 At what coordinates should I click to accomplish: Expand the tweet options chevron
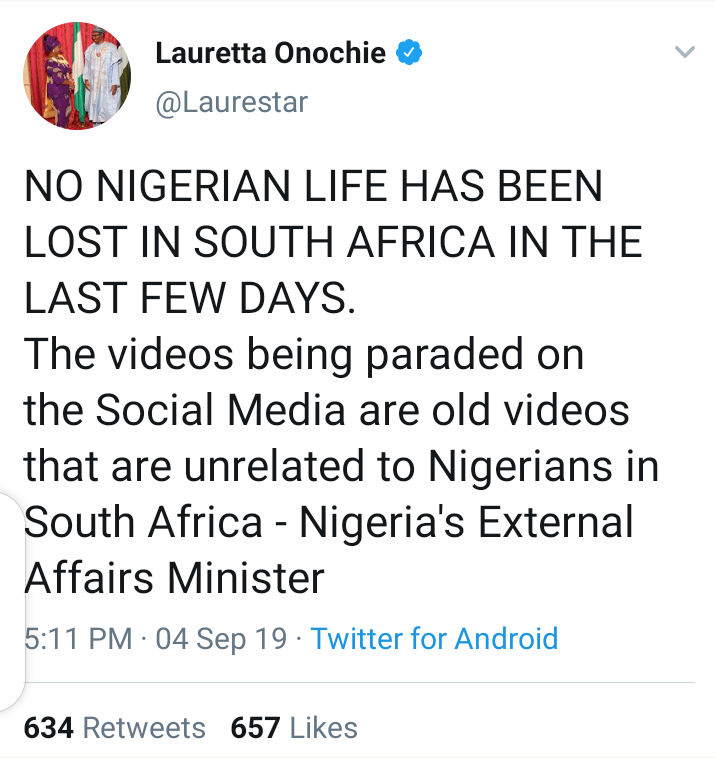pyautogui.click(x=684, y=52)
